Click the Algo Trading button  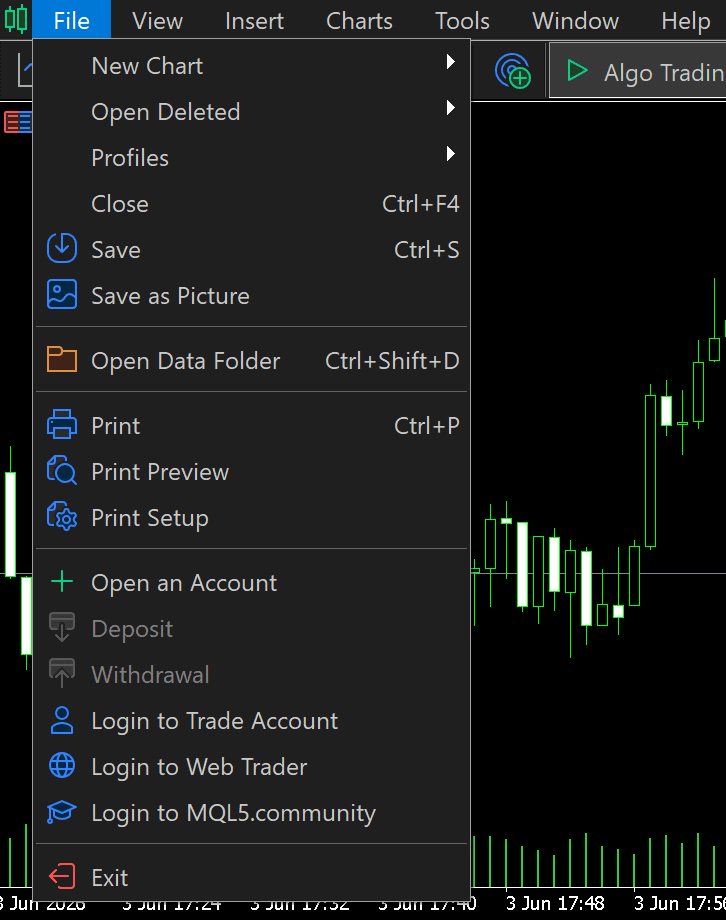638,71
